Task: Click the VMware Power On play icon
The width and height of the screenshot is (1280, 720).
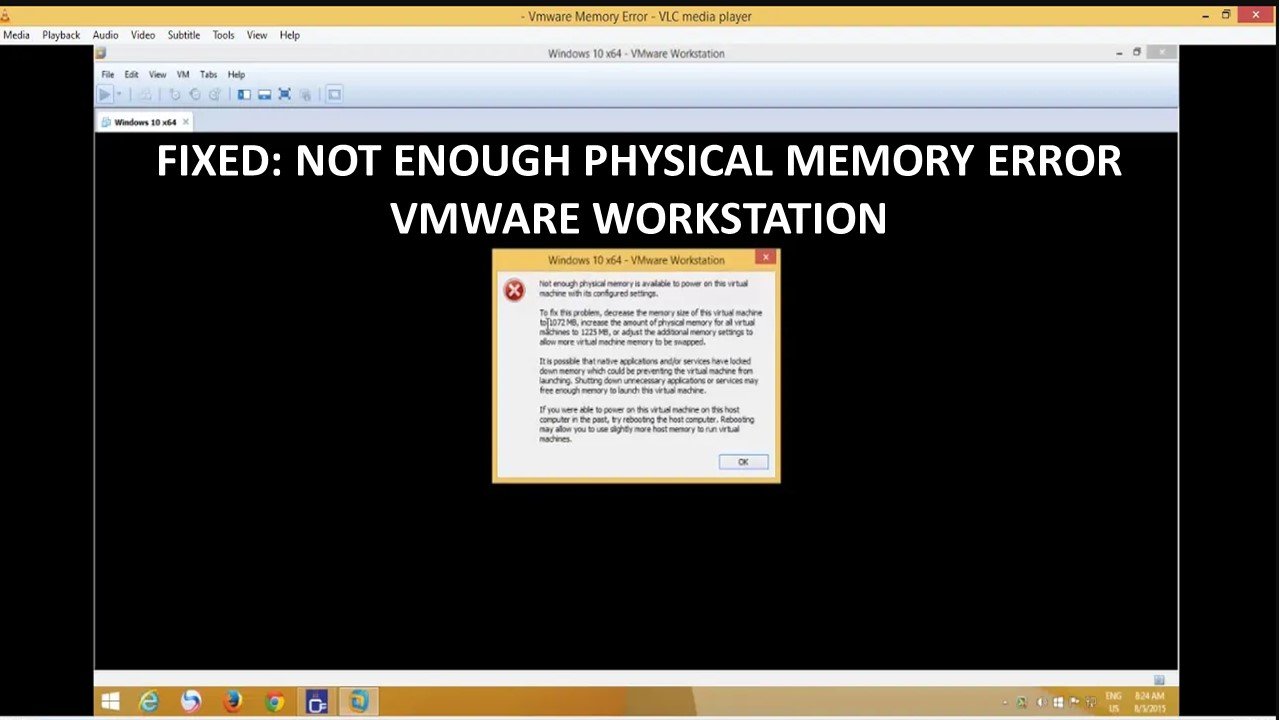Action: (x=104, y=94)
